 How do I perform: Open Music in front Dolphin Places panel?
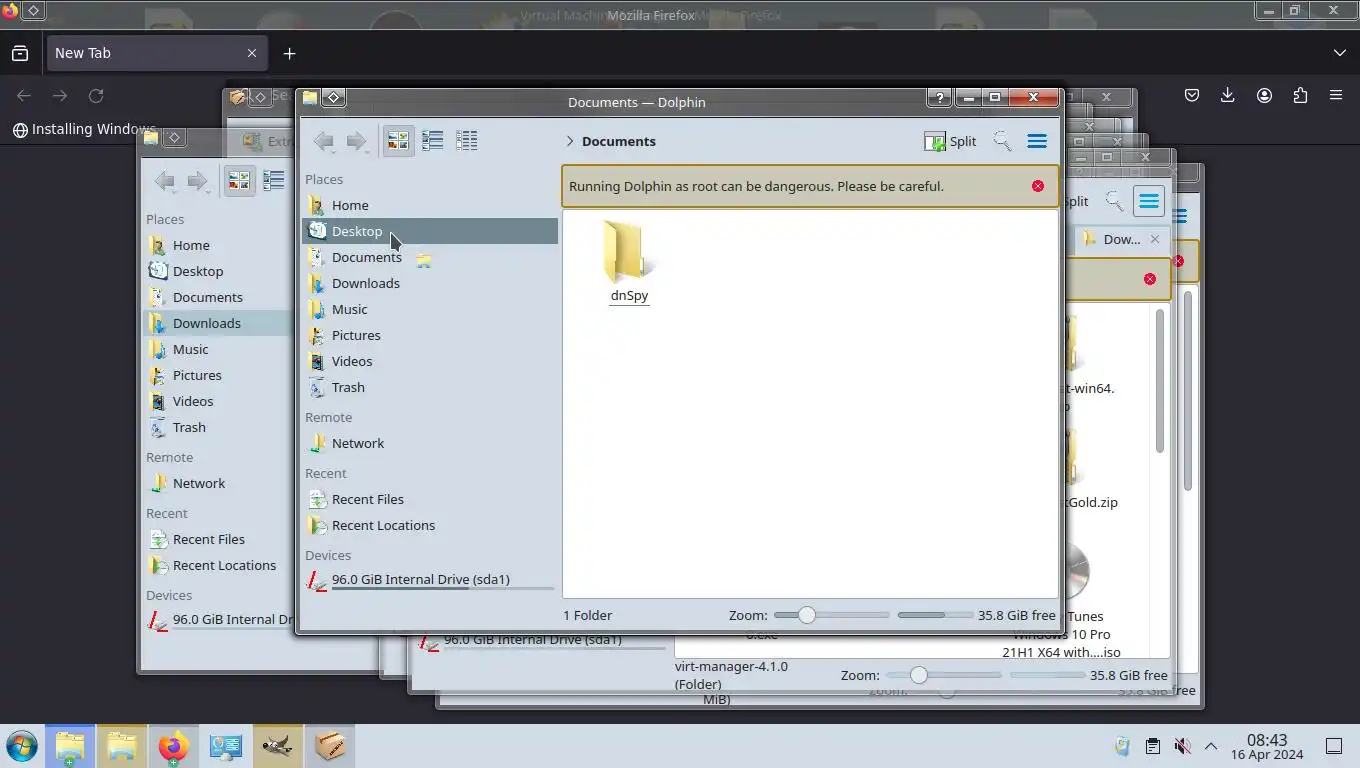coord(430,309)
